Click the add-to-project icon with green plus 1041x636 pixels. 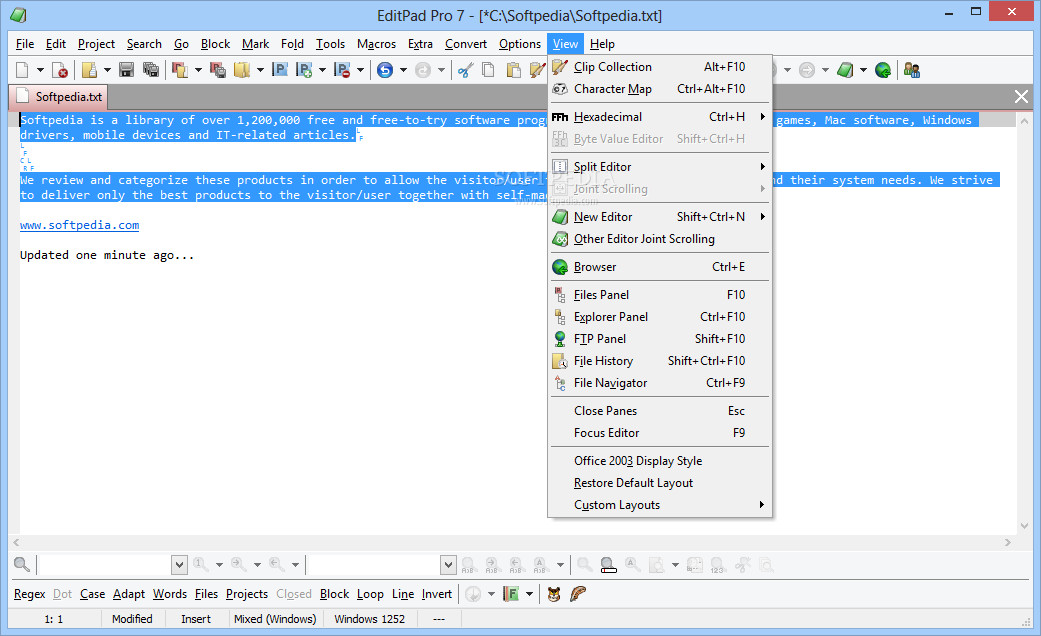(304, 70)
